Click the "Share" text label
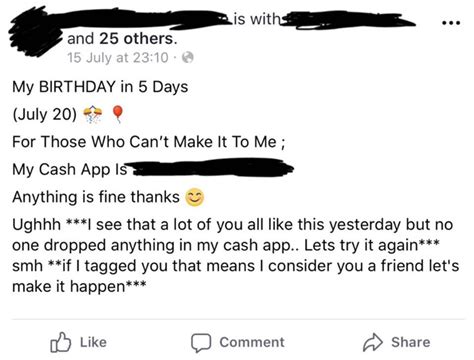This screenshot has height=360, width=474. tap(411, 342)
